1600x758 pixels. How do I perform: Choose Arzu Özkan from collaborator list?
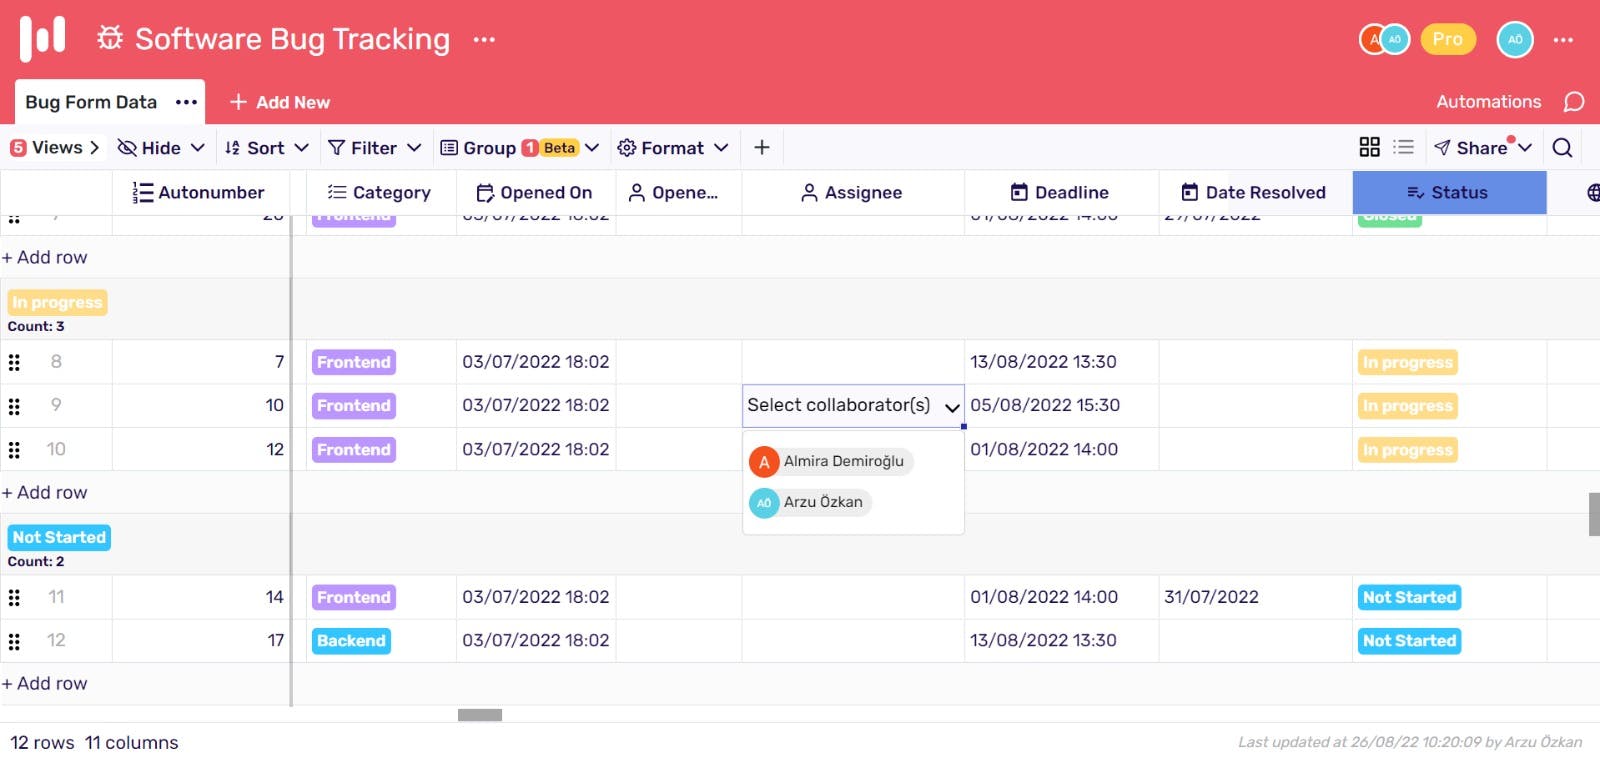[810, 502]
